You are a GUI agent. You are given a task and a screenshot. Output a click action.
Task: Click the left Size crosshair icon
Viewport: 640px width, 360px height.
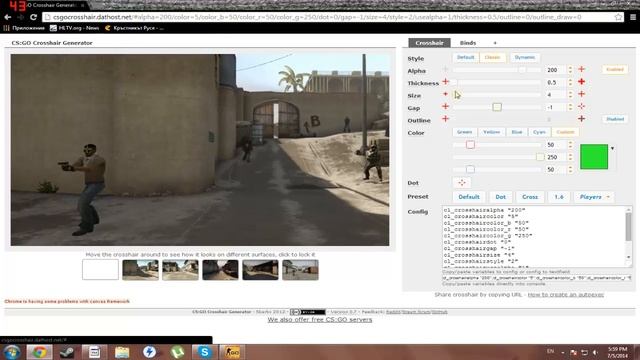[446, 94]
